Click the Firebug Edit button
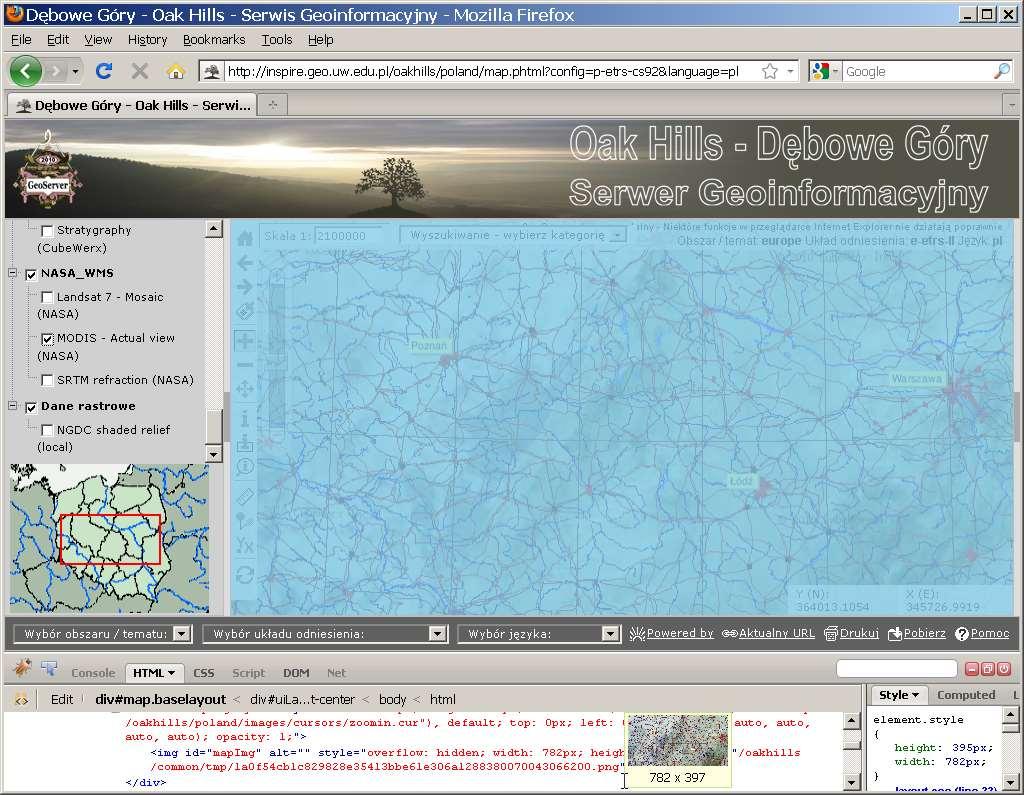The height and width of the screenshot is (795, 1024). coord(62,700)
